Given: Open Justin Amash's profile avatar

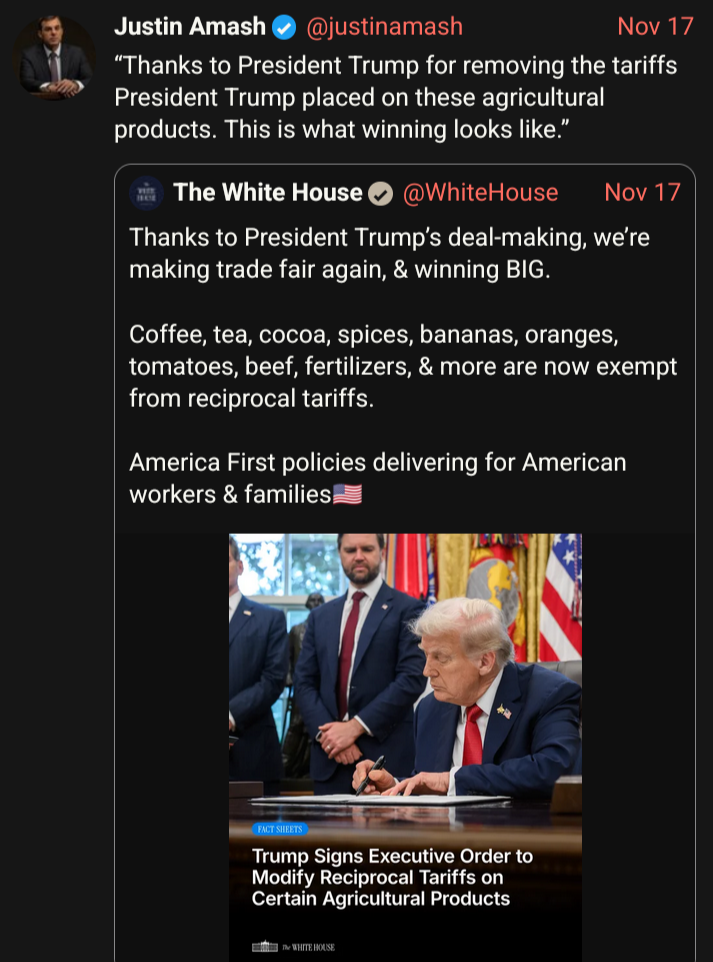Looking at the screenshot, I should click(x=55, y=59).
